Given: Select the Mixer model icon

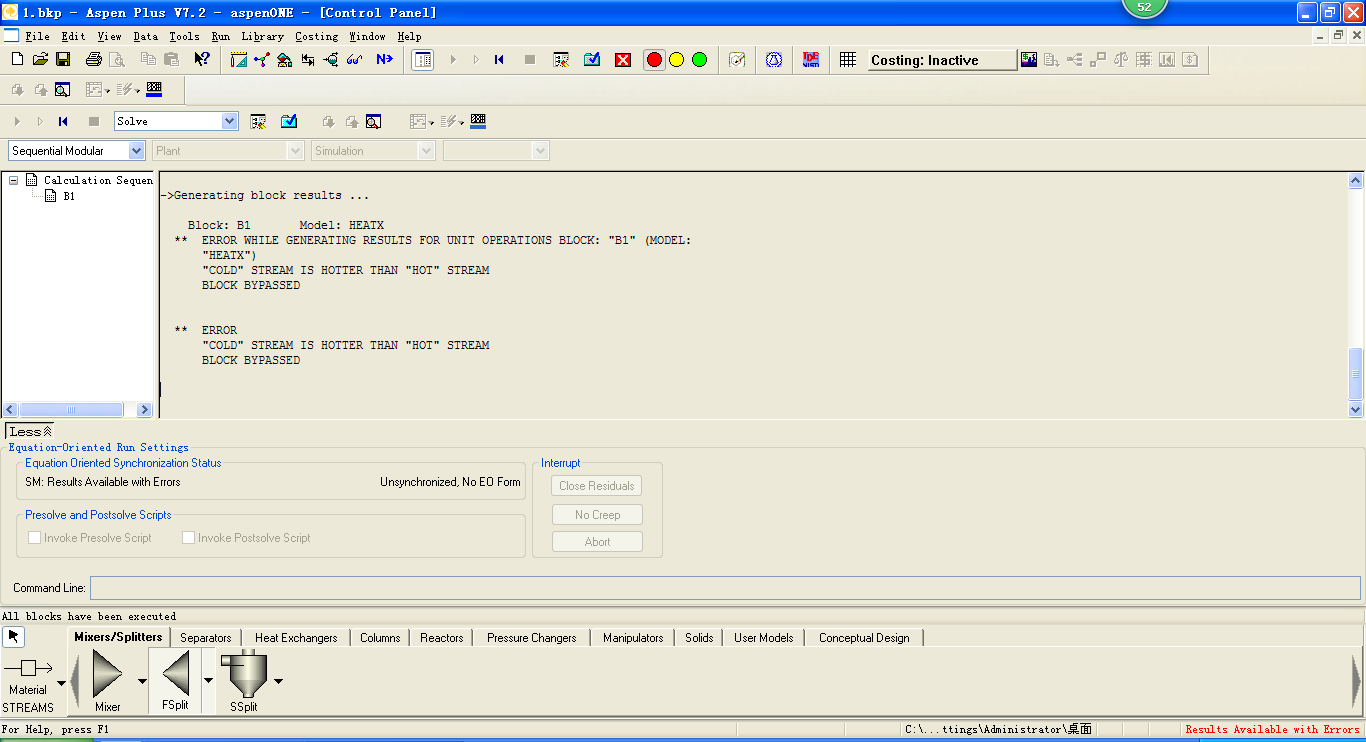Looking at the screenshot, I should click(x=107, y=676).
